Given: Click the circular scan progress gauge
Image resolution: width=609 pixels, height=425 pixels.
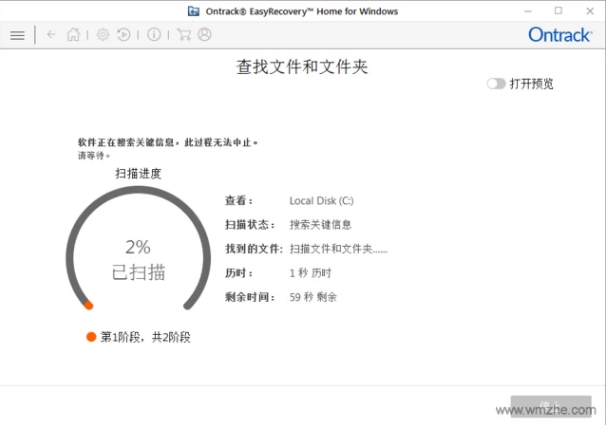Looking at the screenshot, I should [x=138, y=249].
